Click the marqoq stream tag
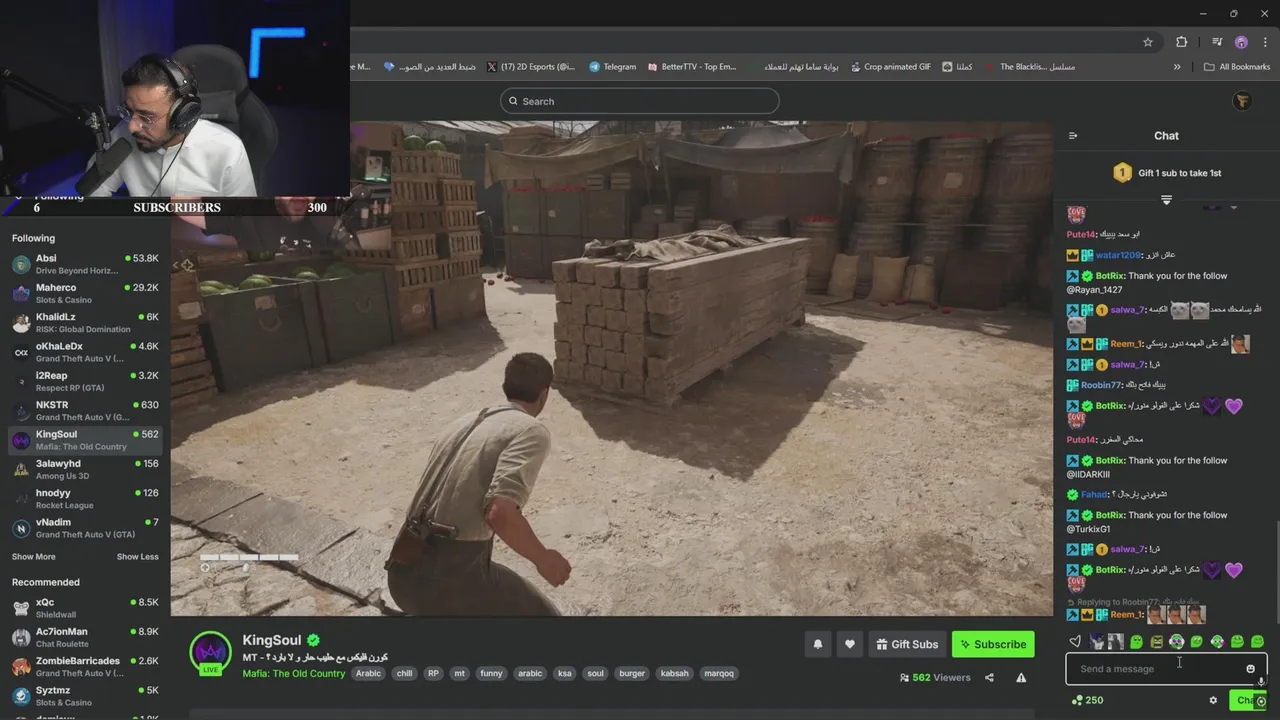 coord(718,673)
